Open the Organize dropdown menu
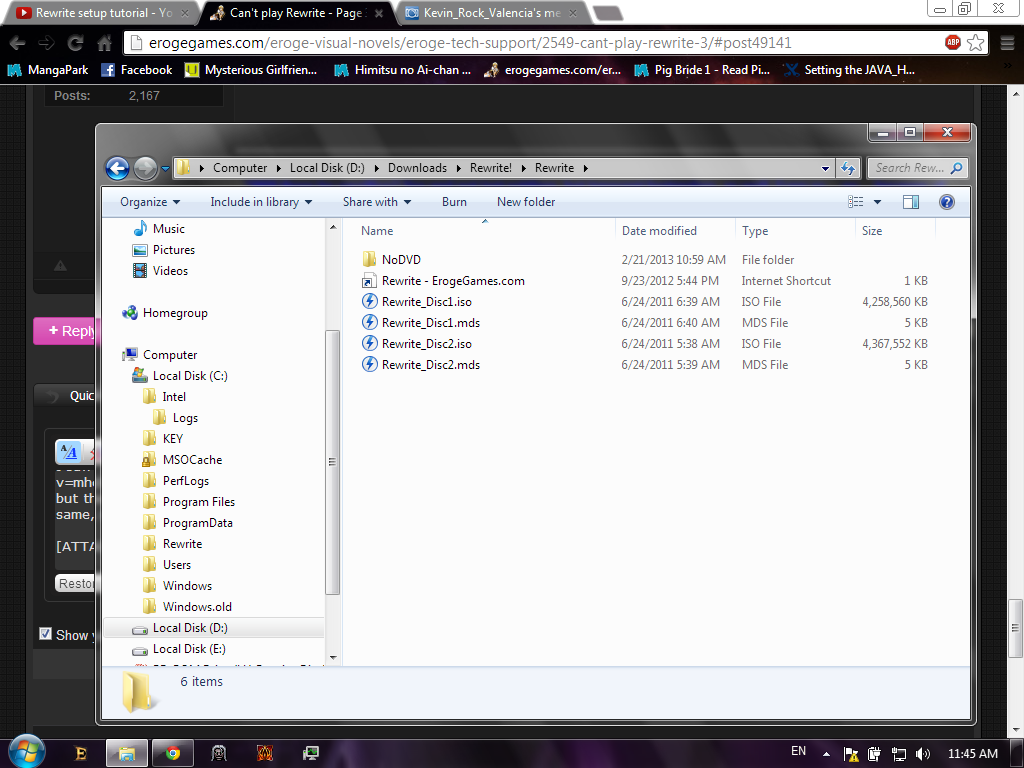This screenshot has width=1024, height=768. 150,202
